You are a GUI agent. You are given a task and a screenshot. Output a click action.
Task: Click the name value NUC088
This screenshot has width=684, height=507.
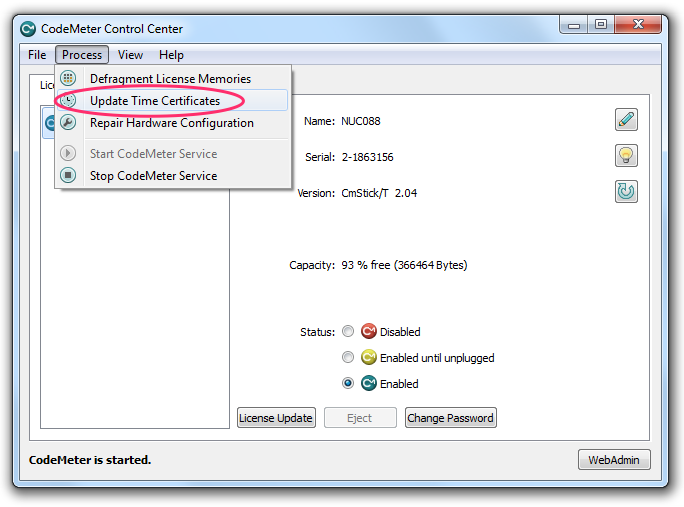tap(361, 121)
